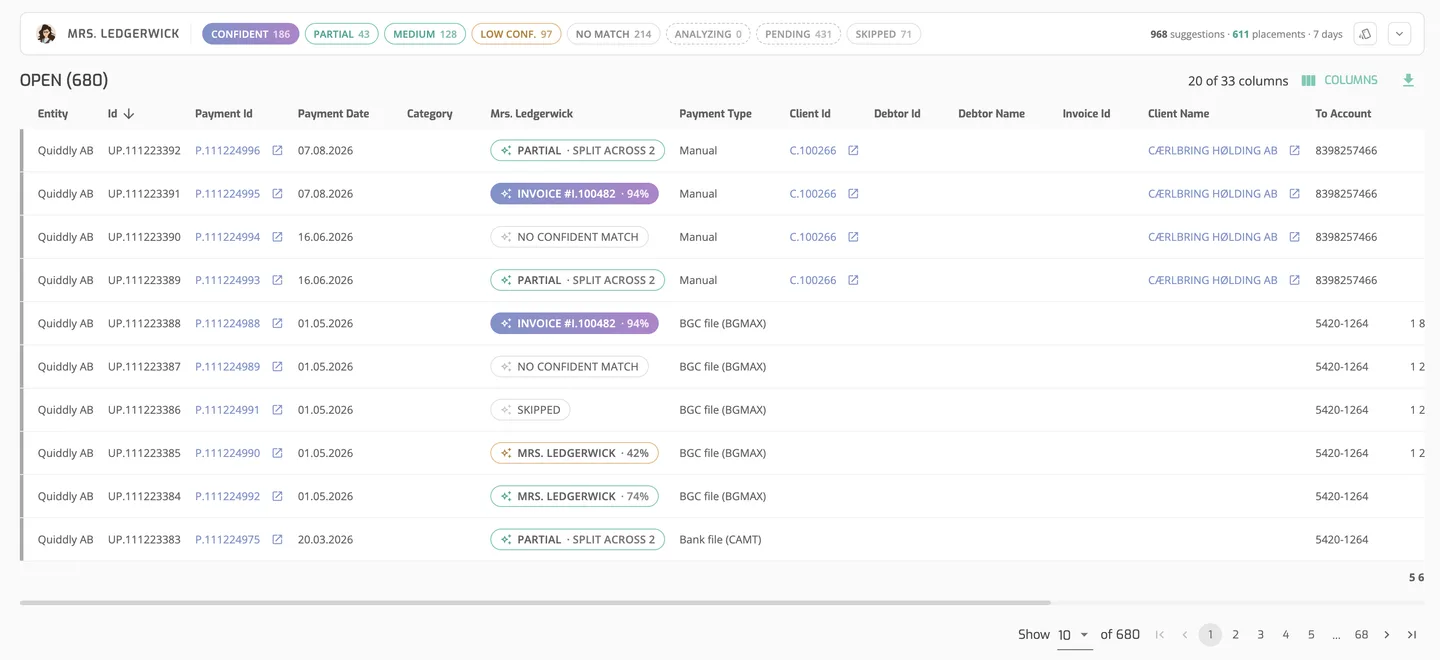Open client name link icon in row UP.111223391
The image size is (1440, 660).
(1294, 194)
